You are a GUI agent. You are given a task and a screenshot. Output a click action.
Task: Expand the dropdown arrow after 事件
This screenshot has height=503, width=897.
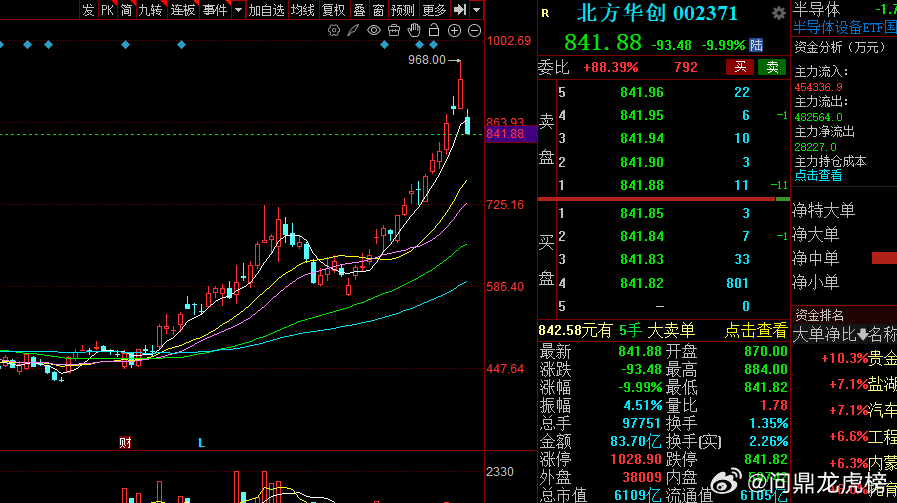click(x=239, y=10)
